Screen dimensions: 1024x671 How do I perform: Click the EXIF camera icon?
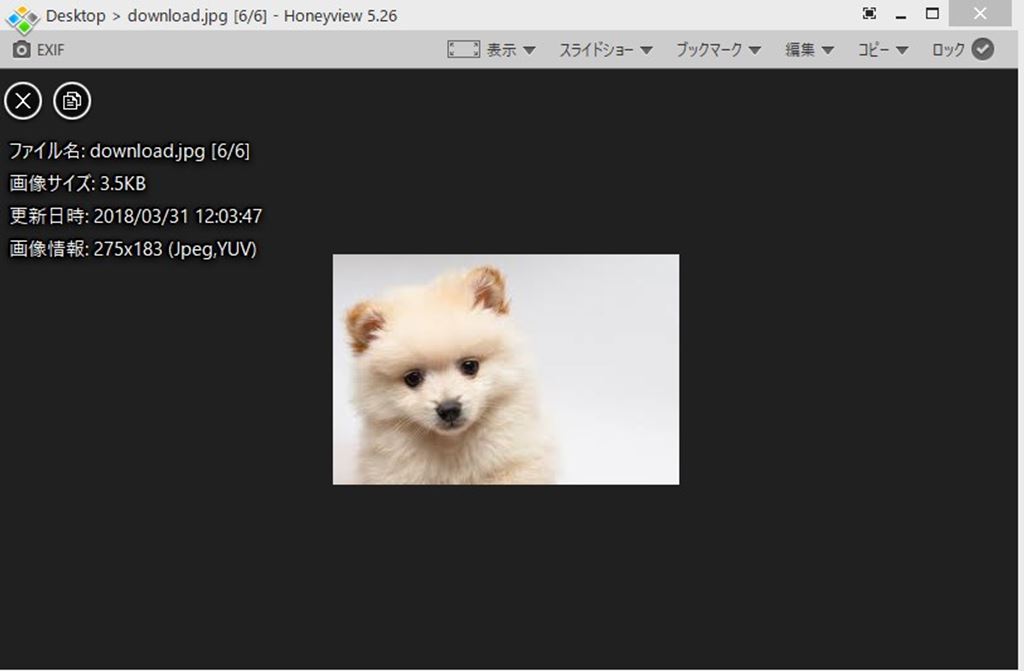(21, 50)
